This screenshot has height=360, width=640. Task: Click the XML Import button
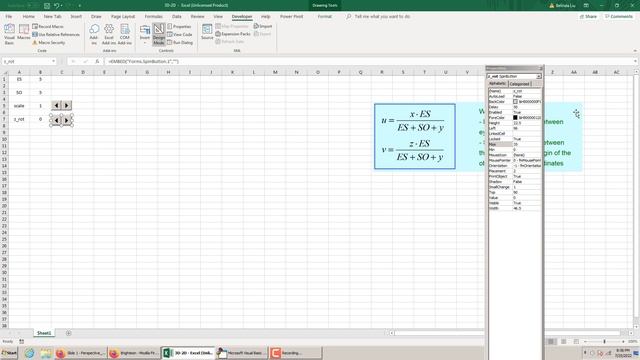pyautogui.click(x=263, y=27)
